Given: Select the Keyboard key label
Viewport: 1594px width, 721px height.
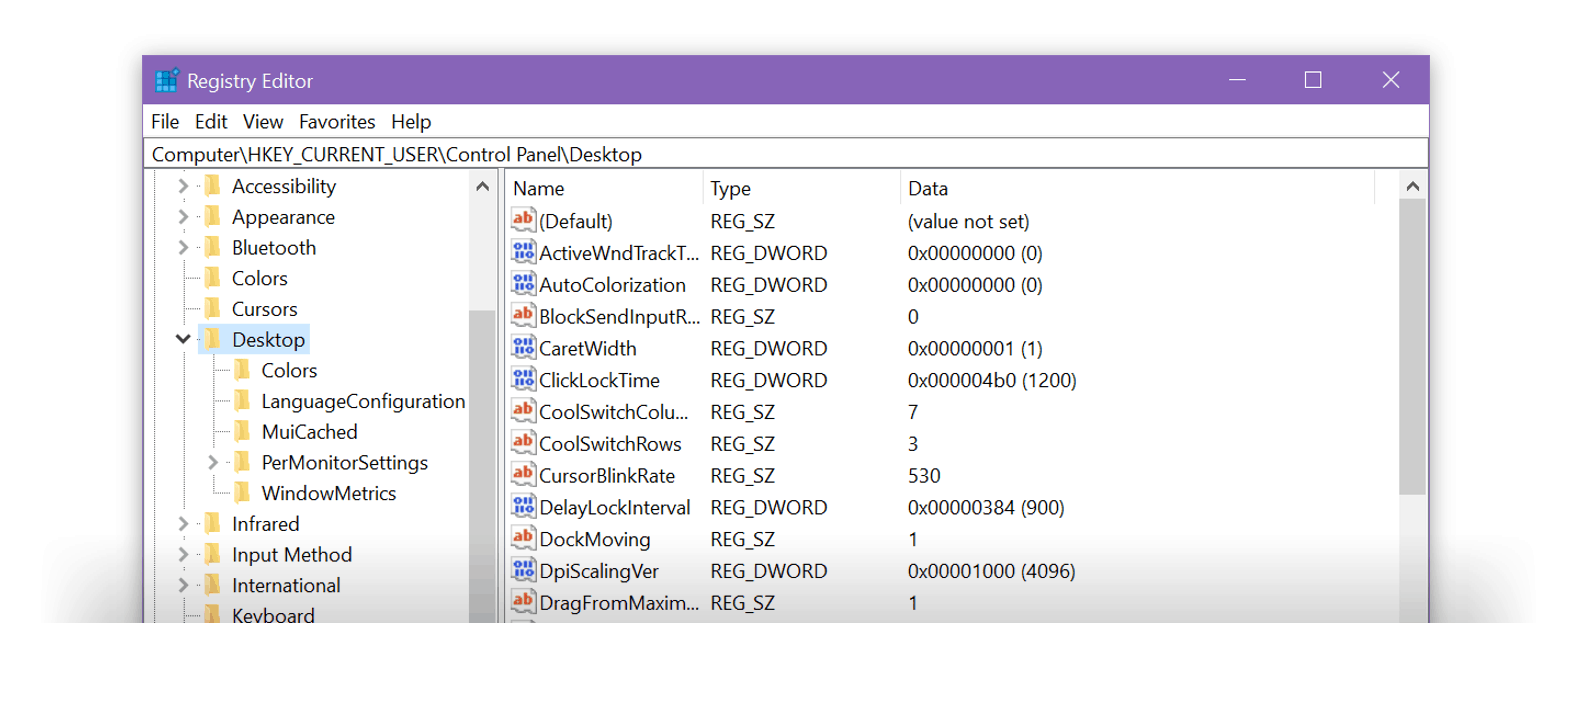Looking at the screenshot, I should pyautogui.click(x=273, y=615).
